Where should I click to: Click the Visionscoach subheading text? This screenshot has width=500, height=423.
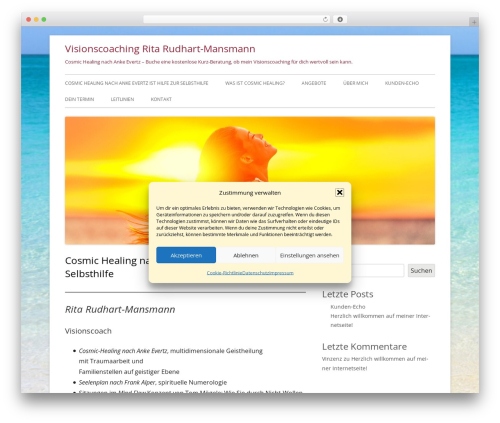[x=88, y=331]
